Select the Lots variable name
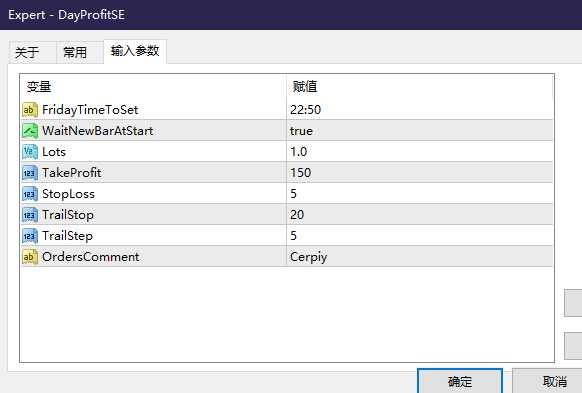582x393 pixels. point(54,152)
